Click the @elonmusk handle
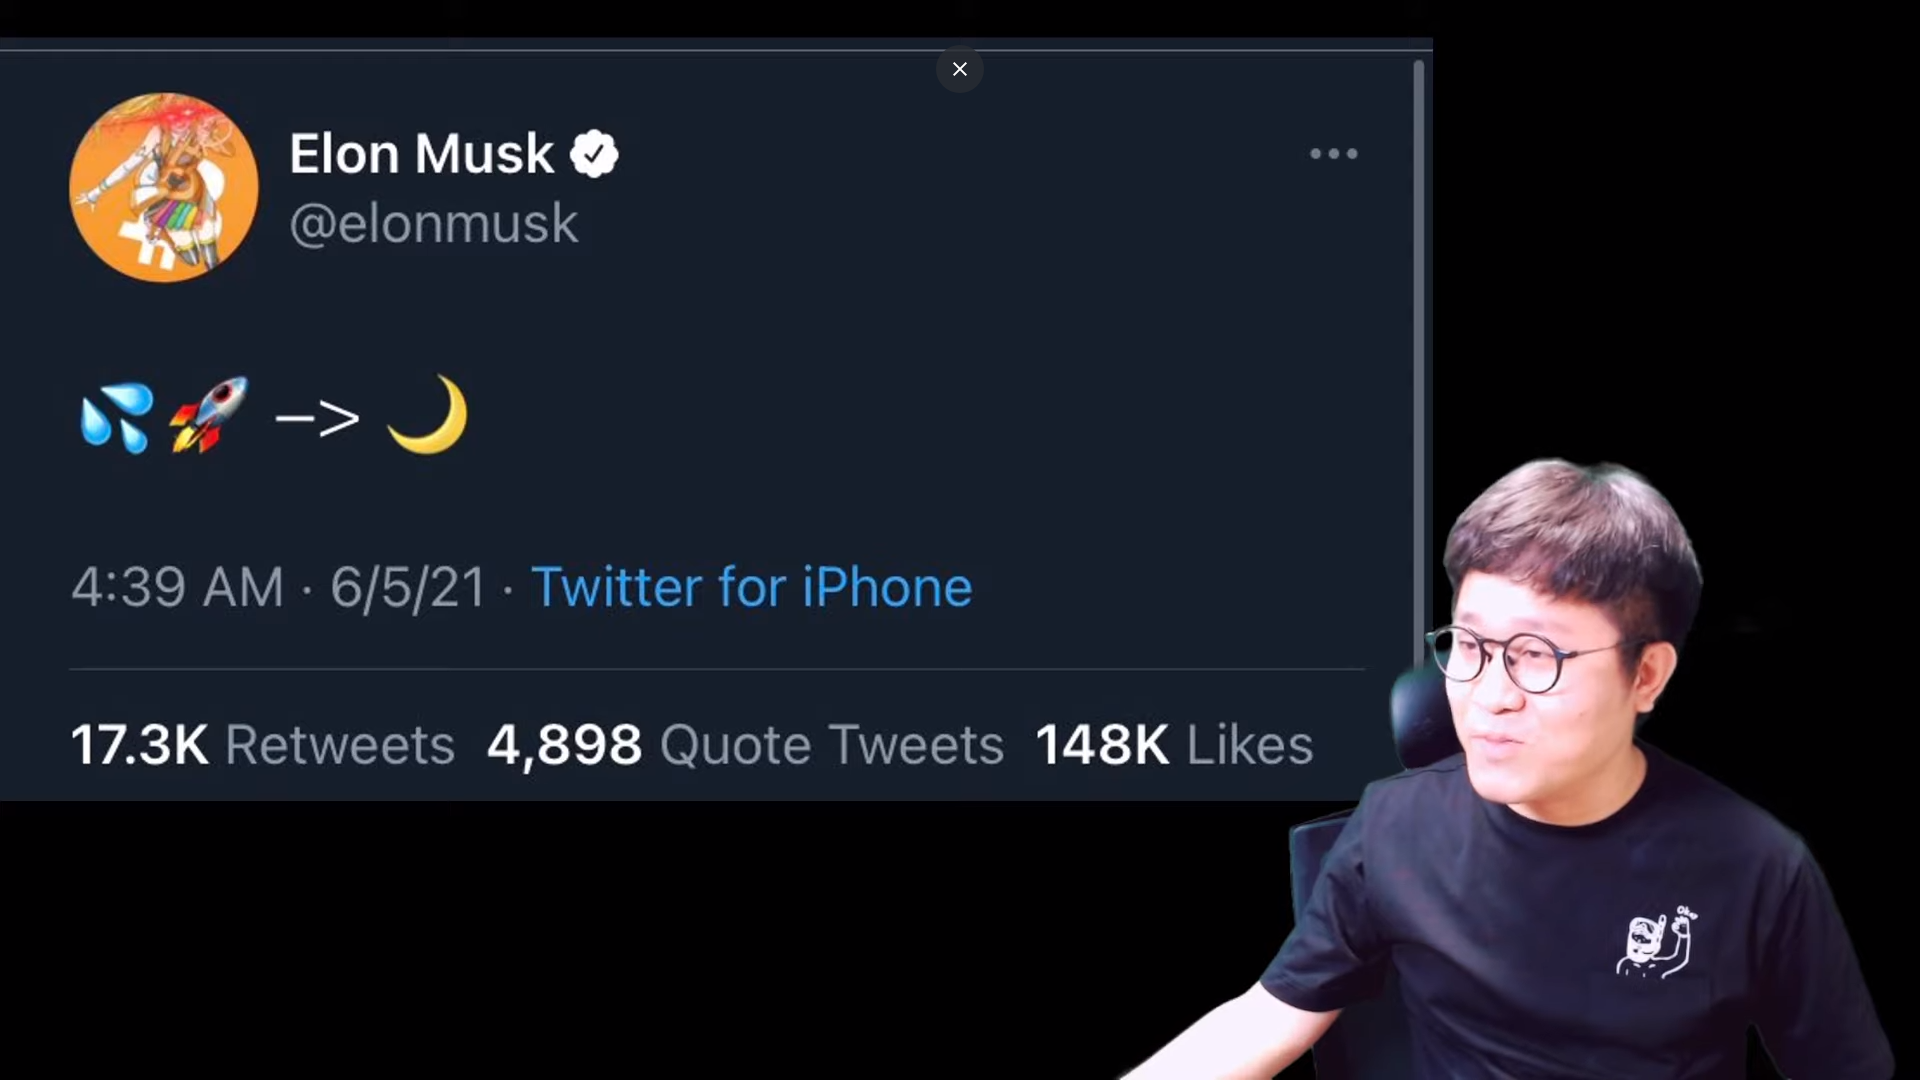Screen dimensions: 1920x1080 coord(433,222)
